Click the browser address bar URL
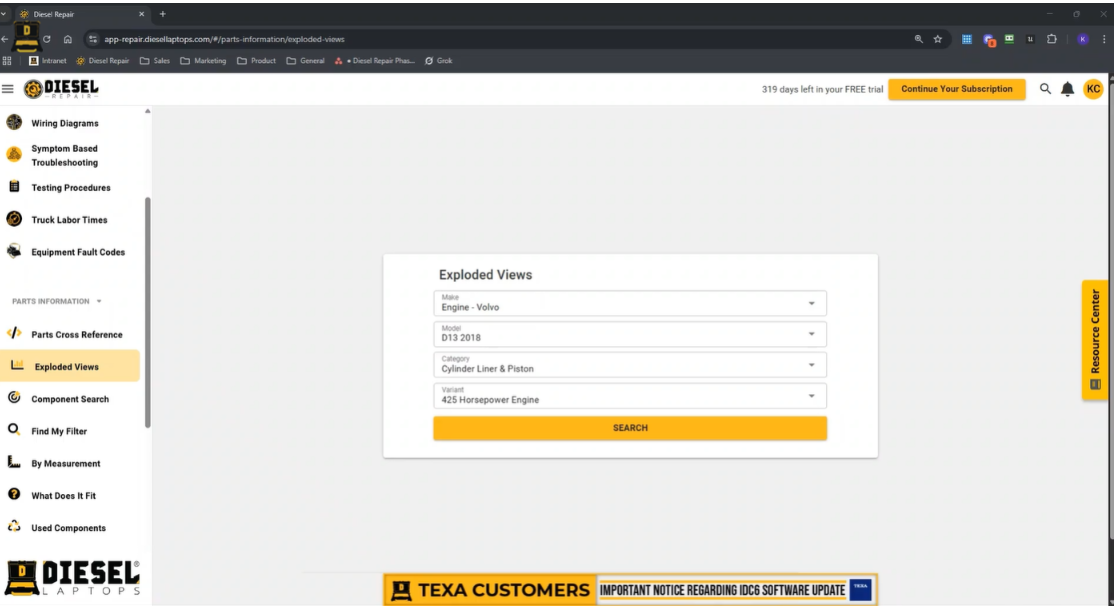 [x=224, y=39]
